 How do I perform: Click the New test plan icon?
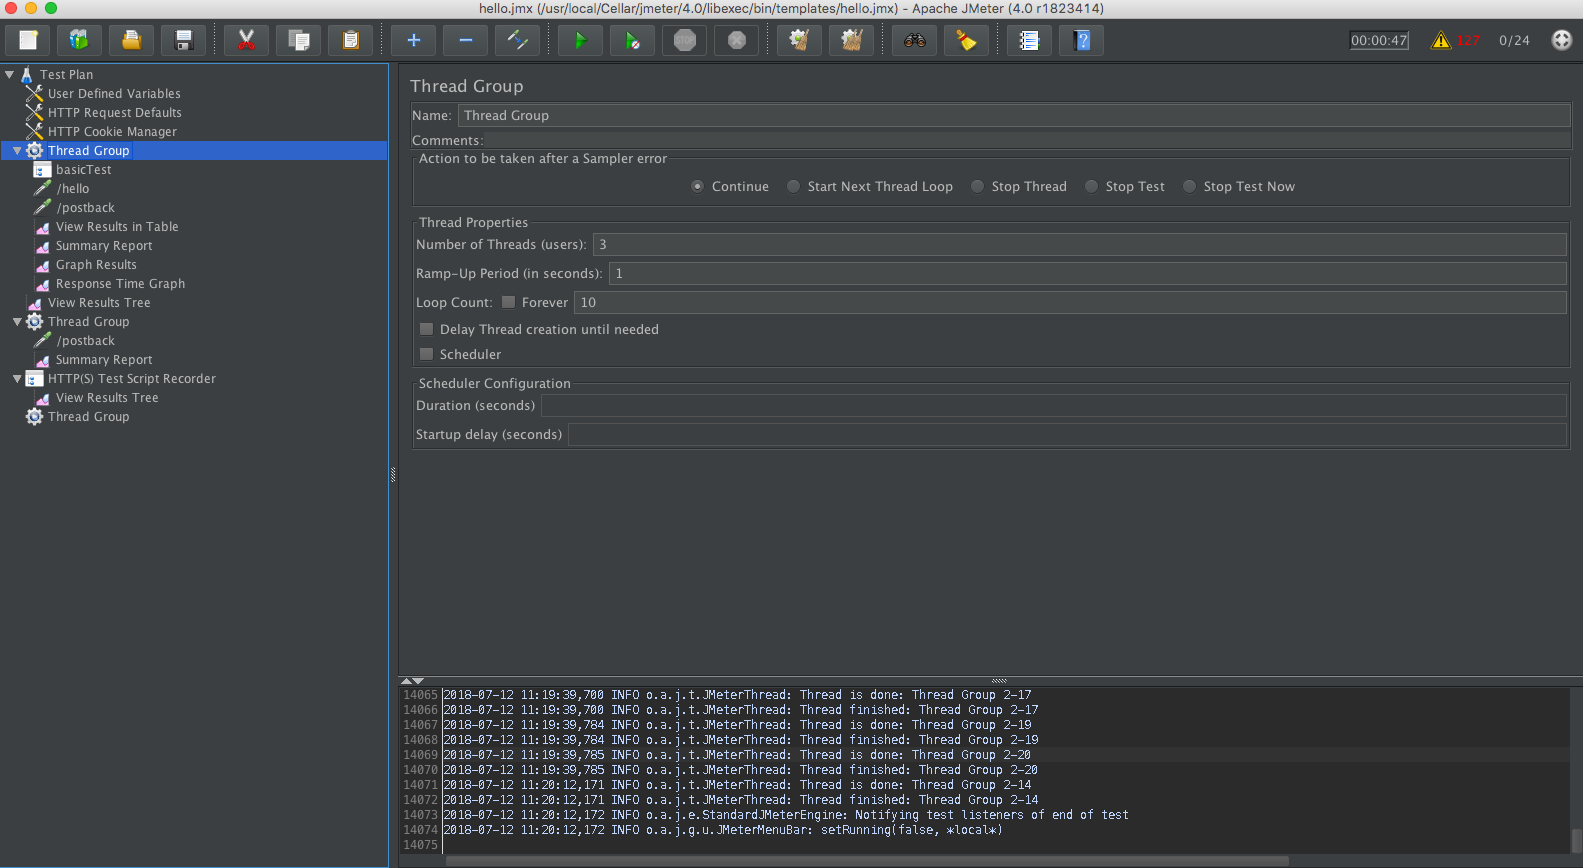pos(28,40)
